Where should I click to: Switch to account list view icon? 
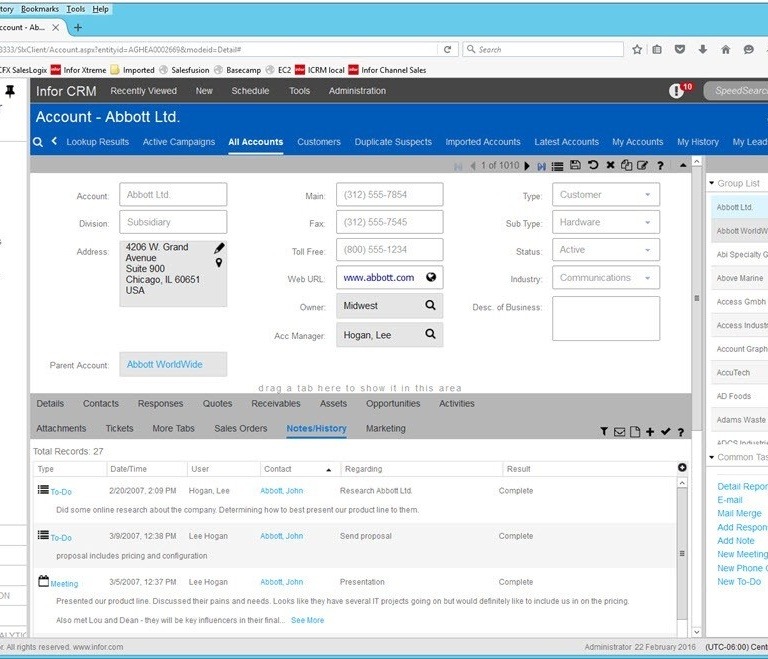pyautogui.click(x=557, y=166)
